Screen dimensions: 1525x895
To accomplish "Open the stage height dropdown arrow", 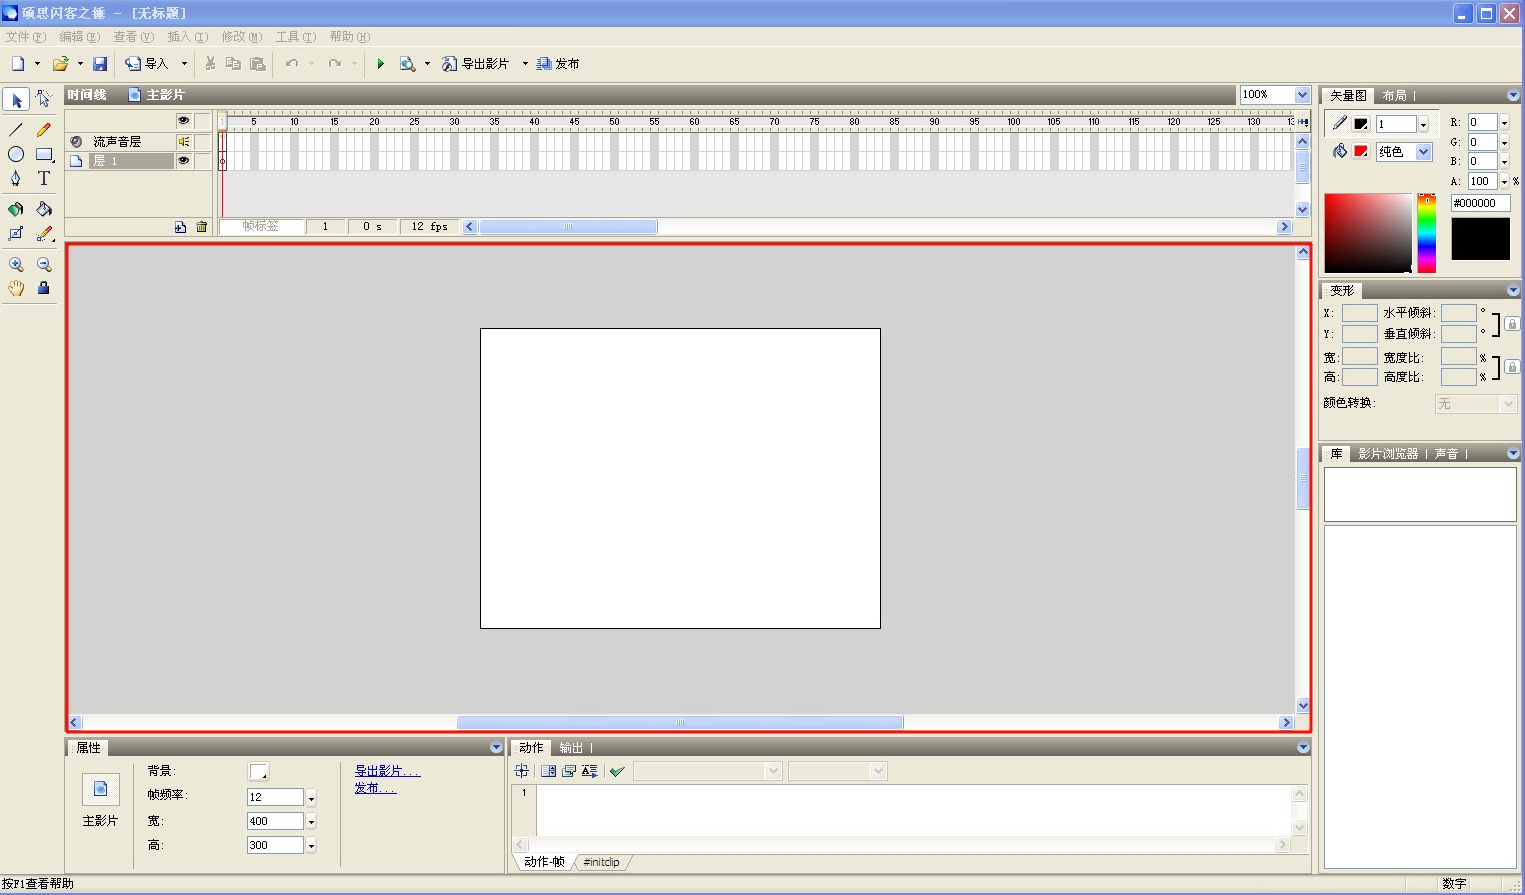I will (x=311, y=846).
